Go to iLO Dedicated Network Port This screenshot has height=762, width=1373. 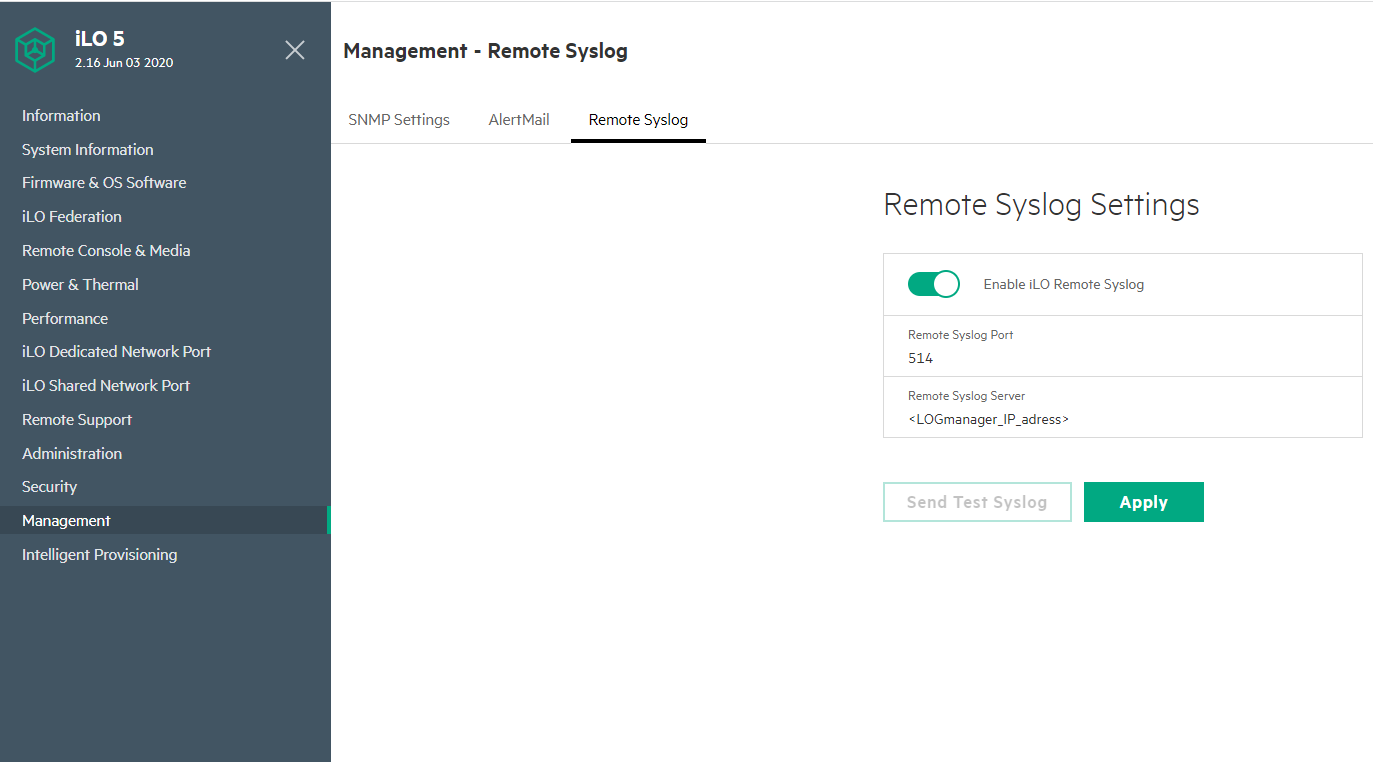[x=116, y=352]
